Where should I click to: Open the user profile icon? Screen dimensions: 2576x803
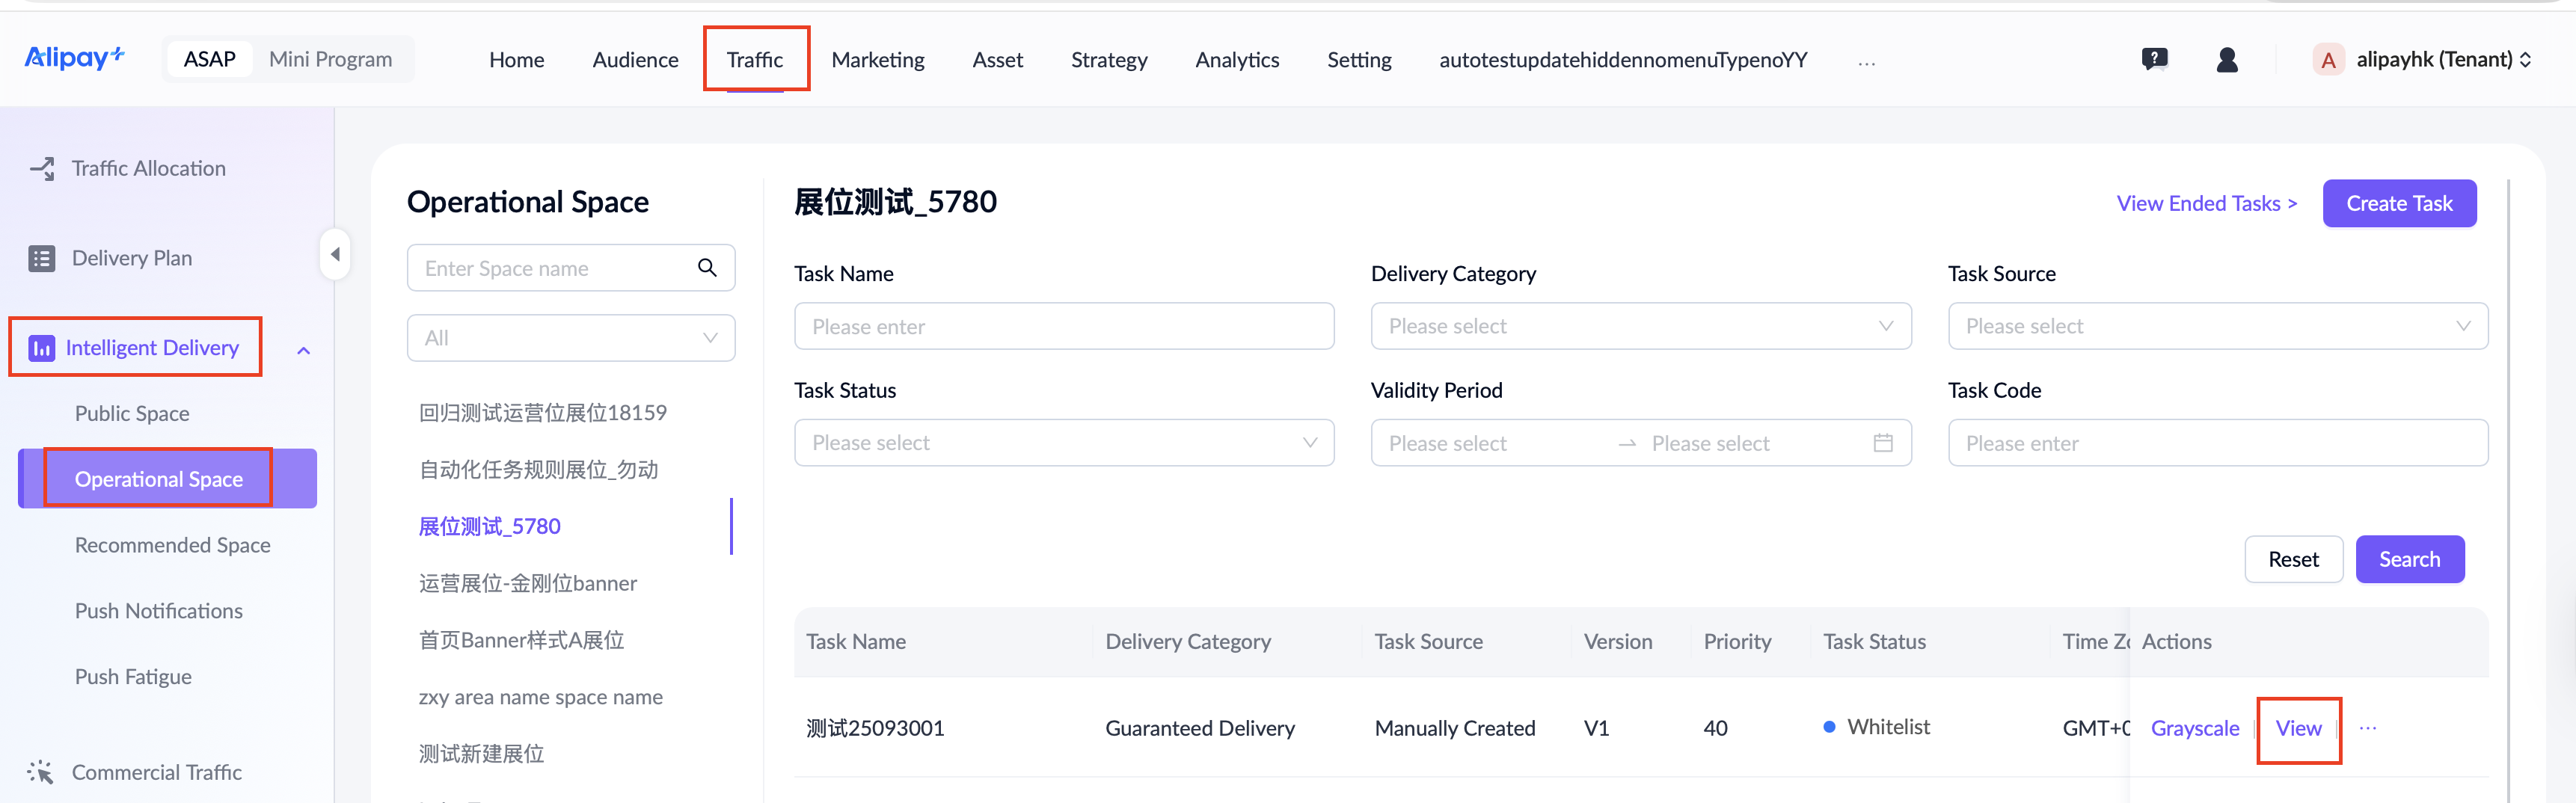(x=2227, y=60)
